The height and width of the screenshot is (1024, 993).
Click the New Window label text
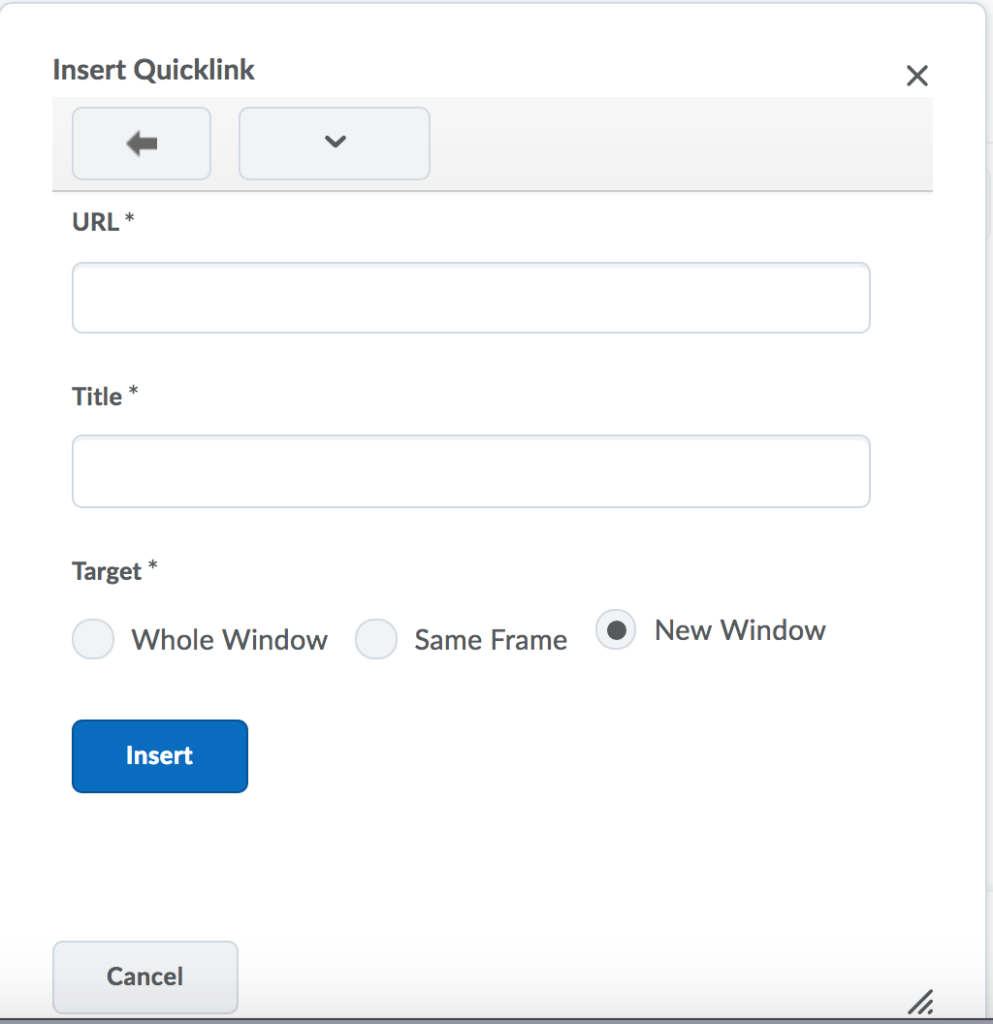tap(739, 630)
